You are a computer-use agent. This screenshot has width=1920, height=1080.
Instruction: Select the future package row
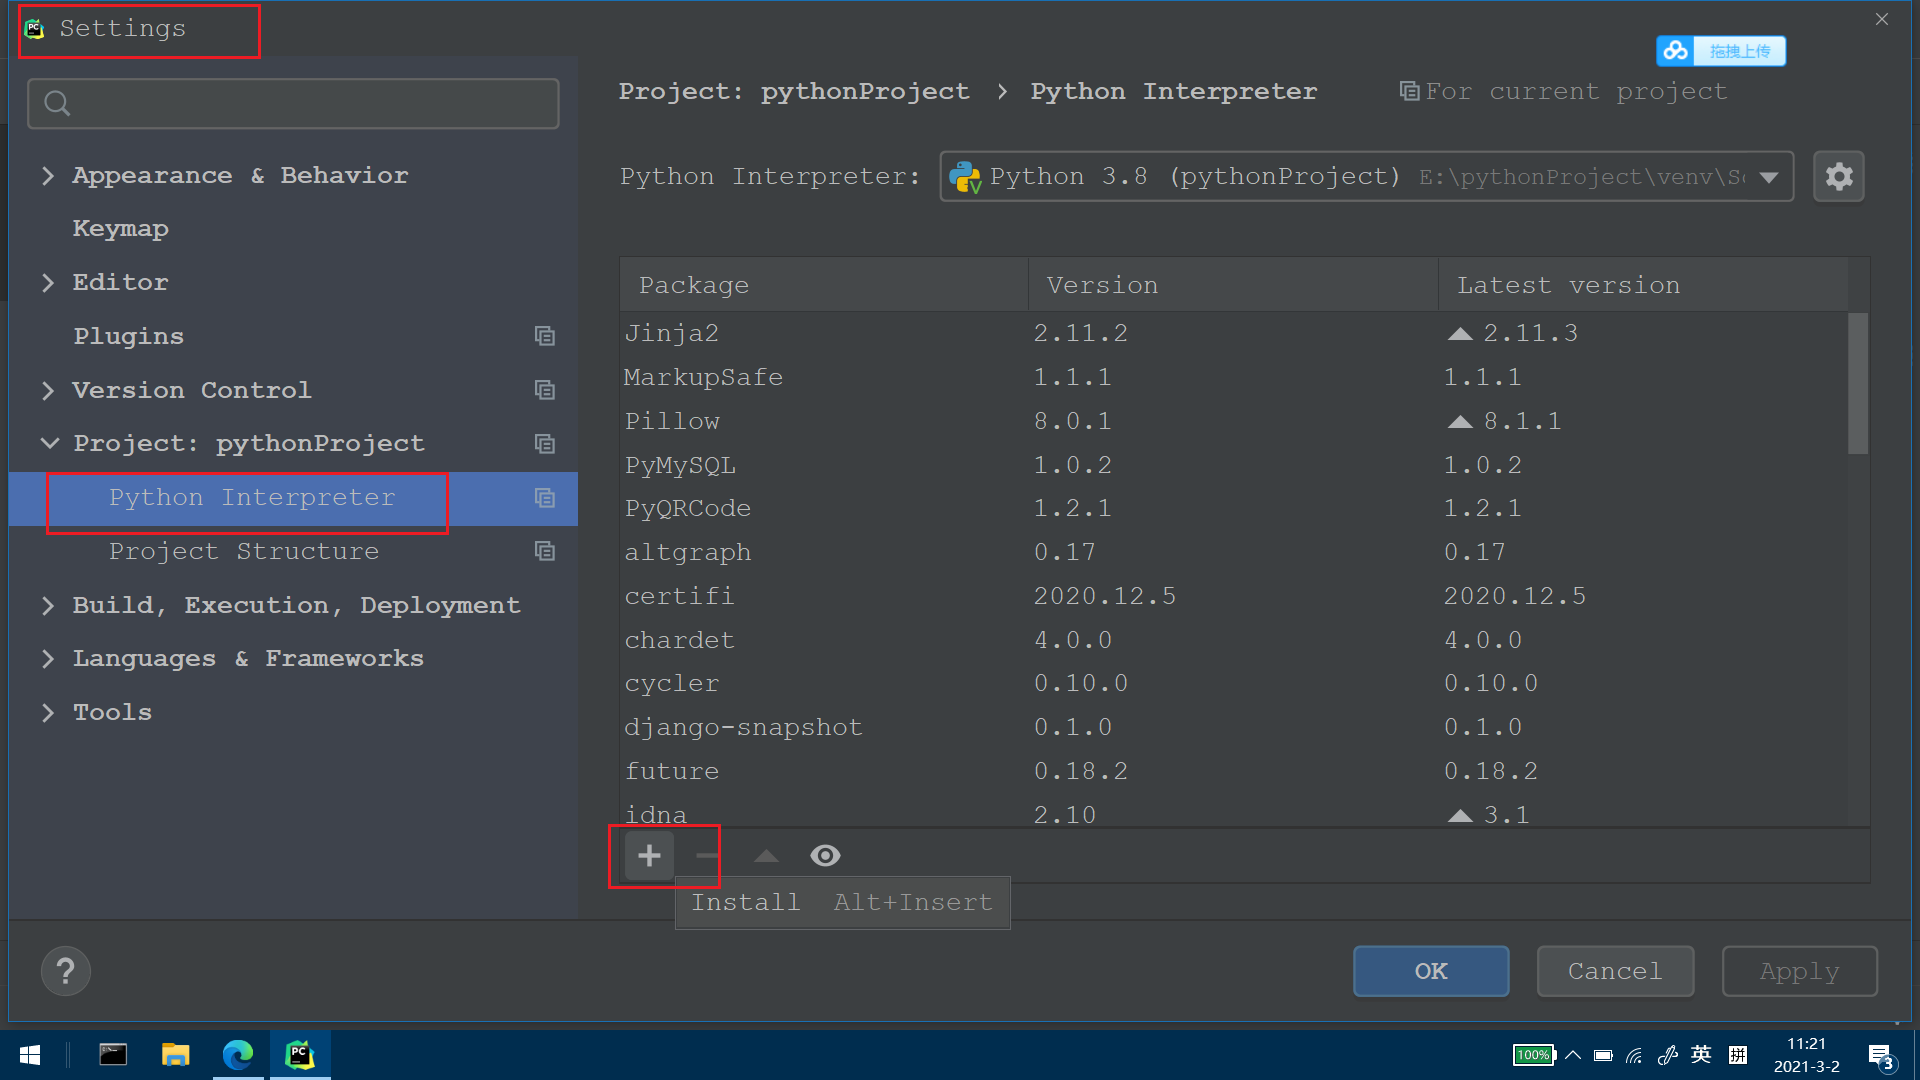coord(1234,772)
